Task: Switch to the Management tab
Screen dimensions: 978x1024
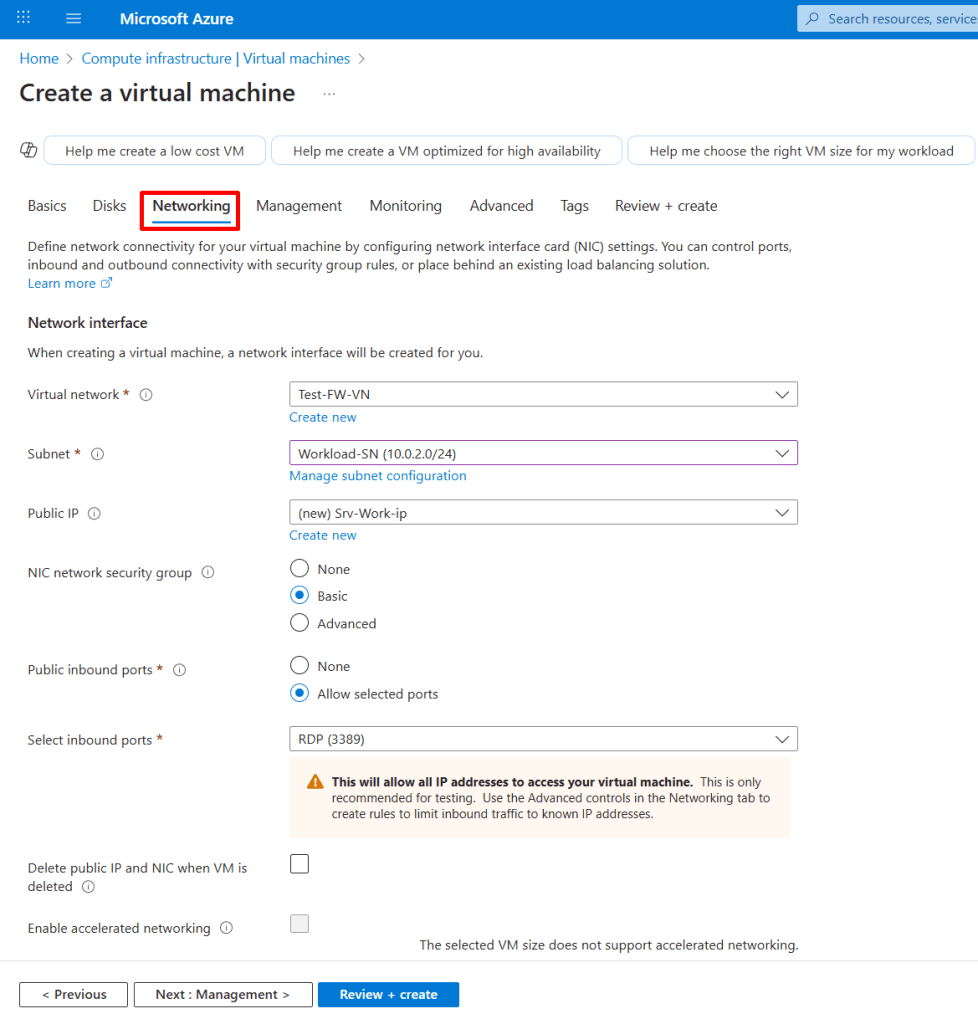Action: (x=298, y=206)
